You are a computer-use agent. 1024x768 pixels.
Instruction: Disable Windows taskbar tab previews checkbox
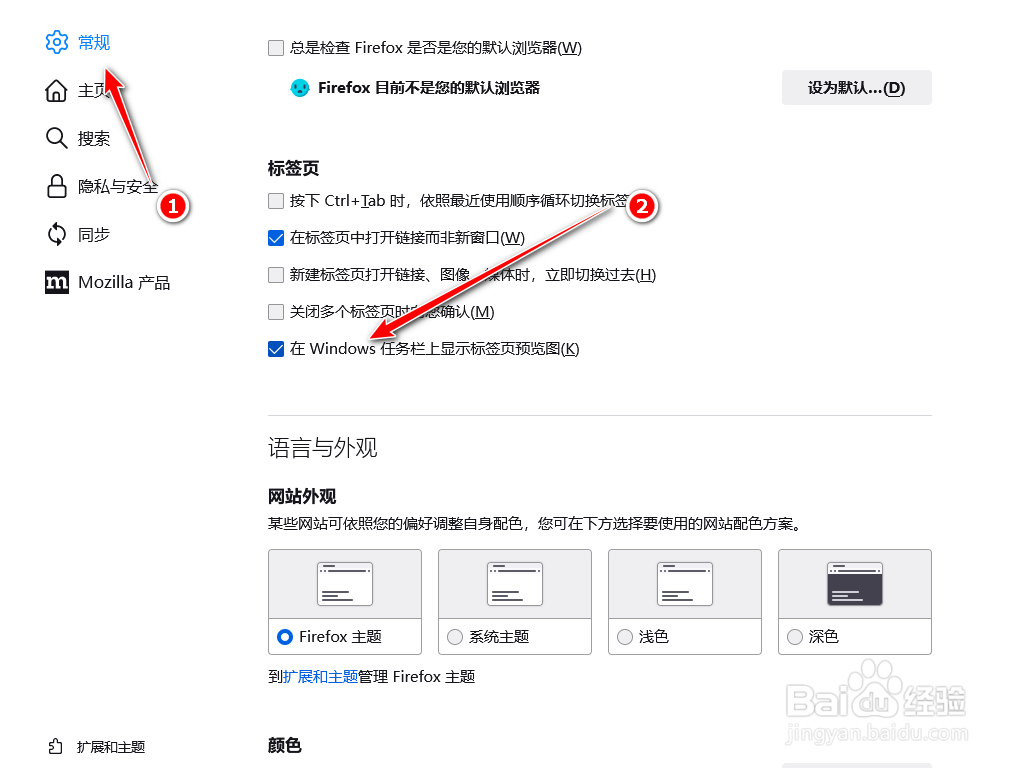click(x=276, y=349)
